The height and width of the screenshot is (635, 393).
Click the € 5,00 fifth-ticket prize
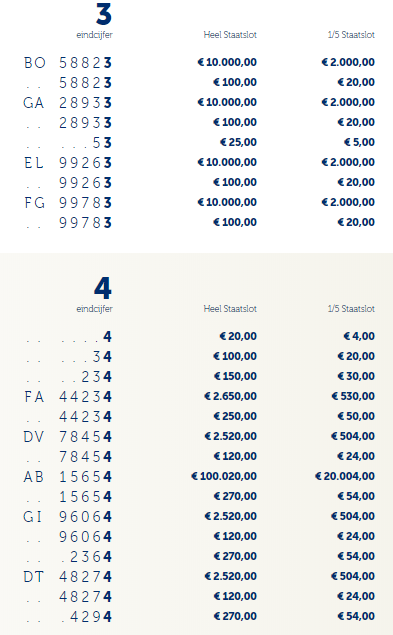[x=359, y=142]
